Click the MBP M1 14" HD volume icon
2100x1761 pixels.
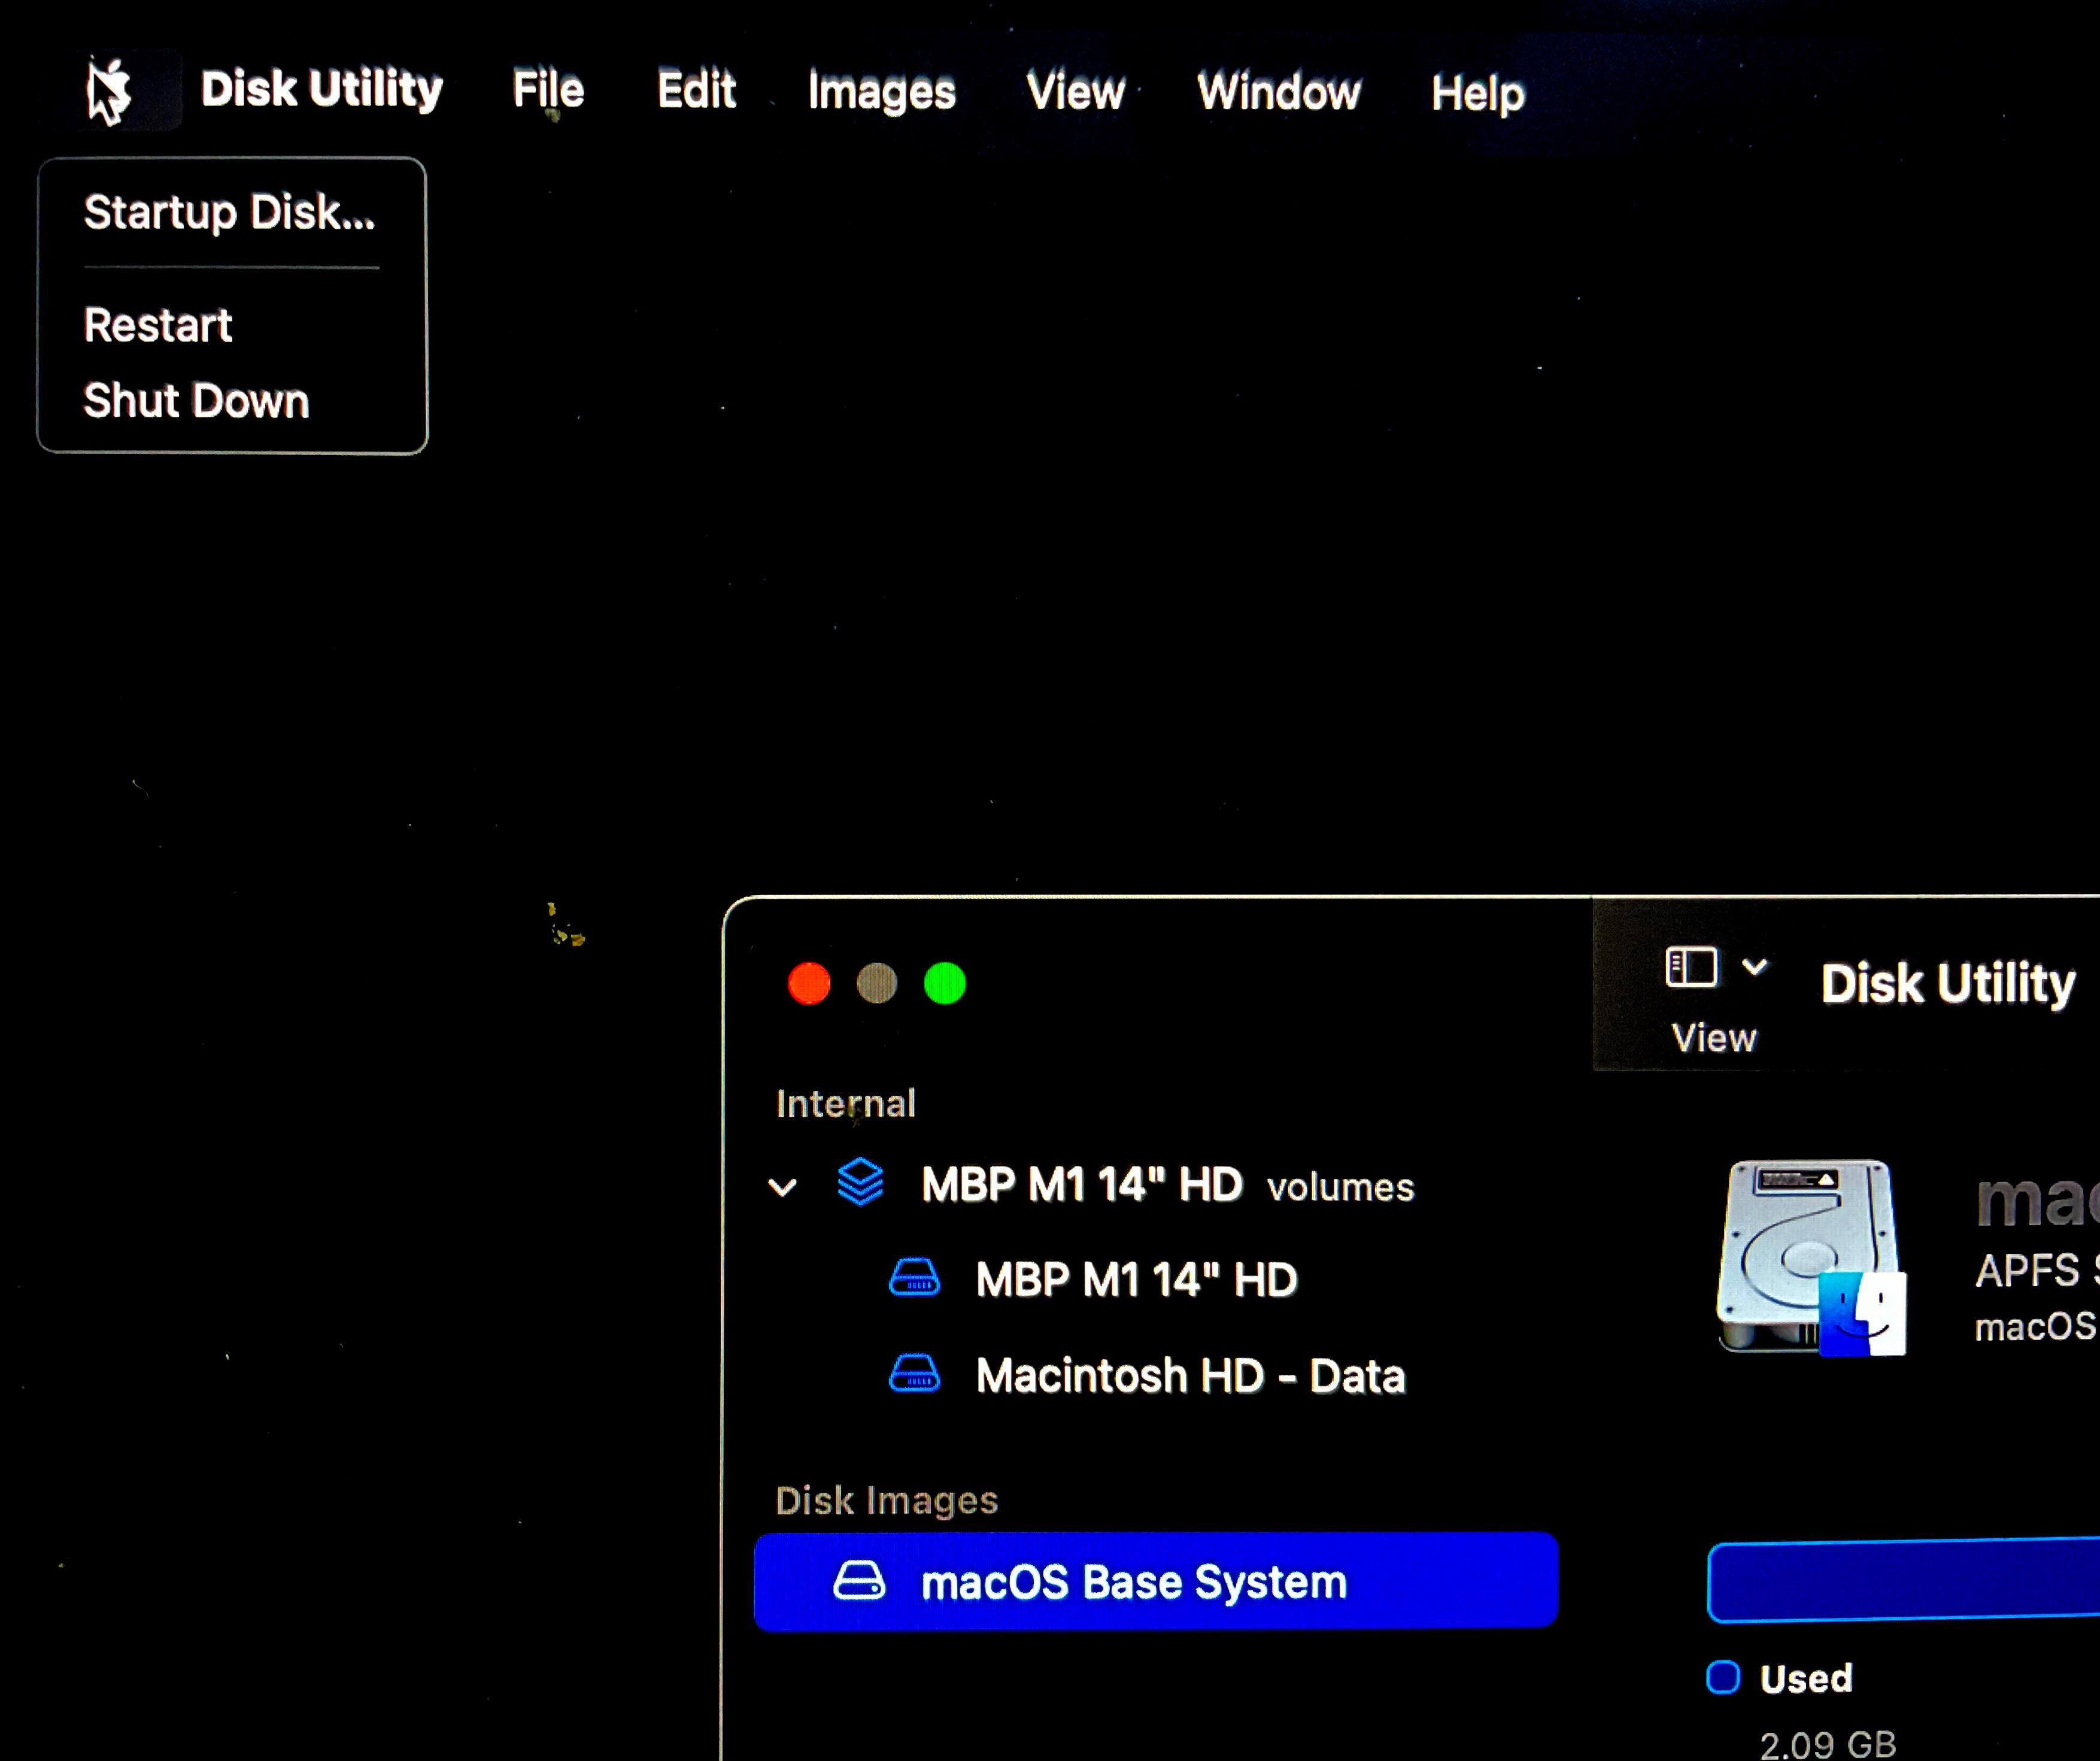pyautogui.click(x=914, y=1278)
